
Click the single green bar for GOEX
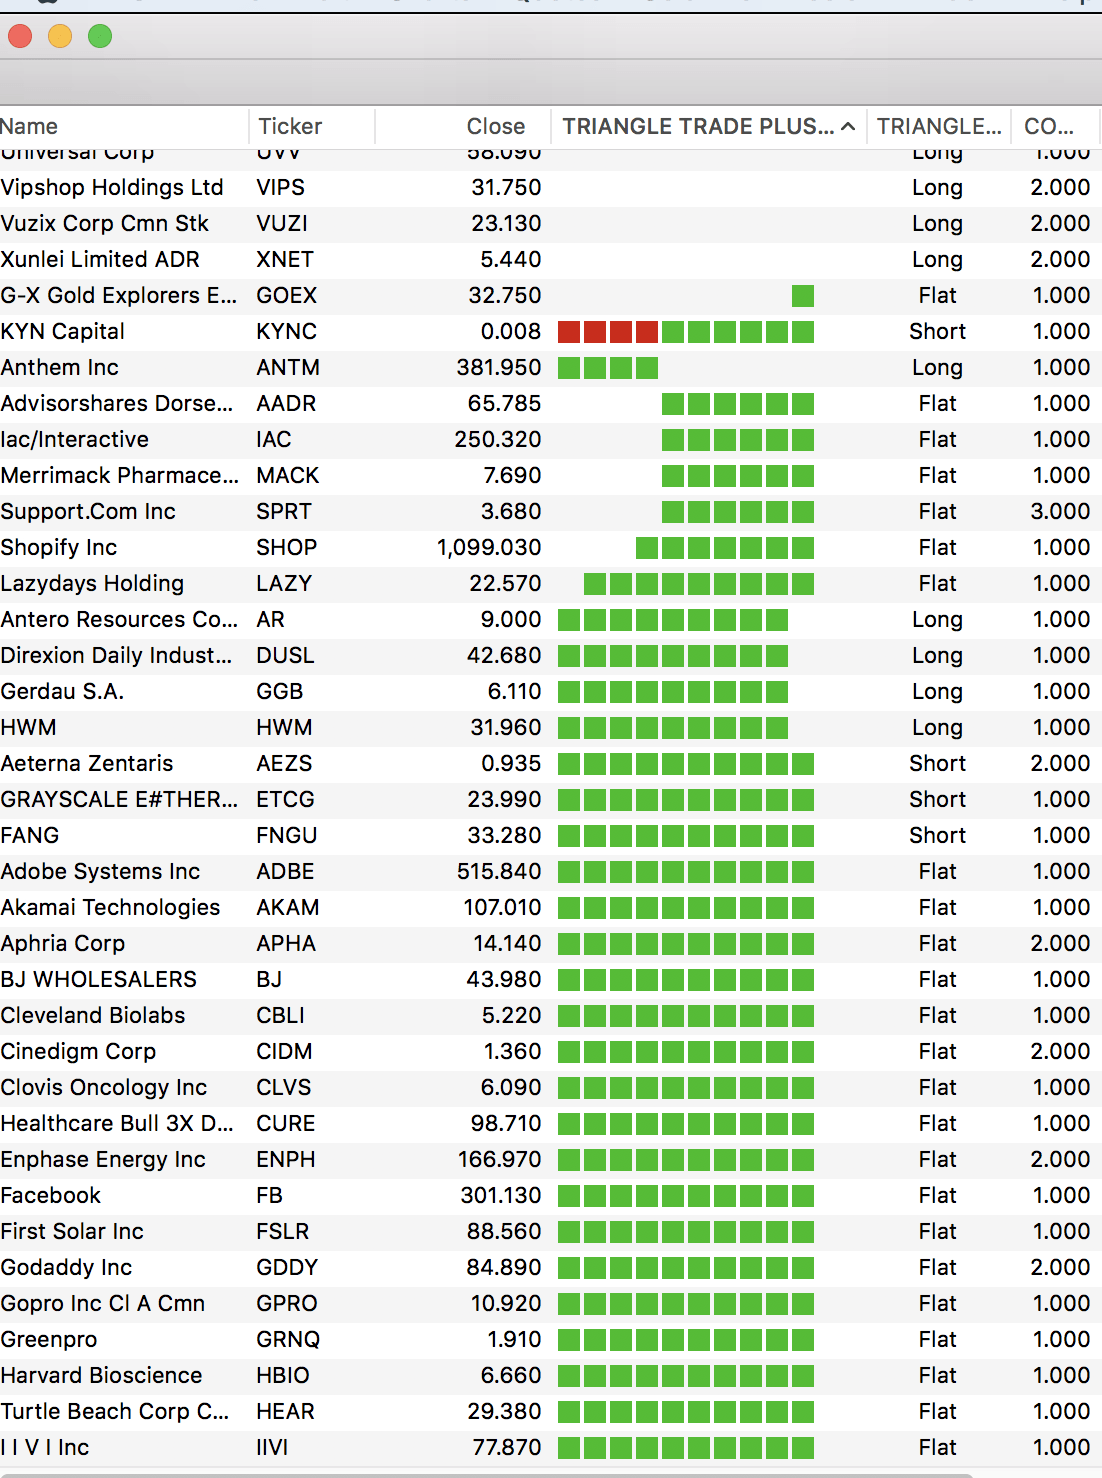(x=803, y=296)
